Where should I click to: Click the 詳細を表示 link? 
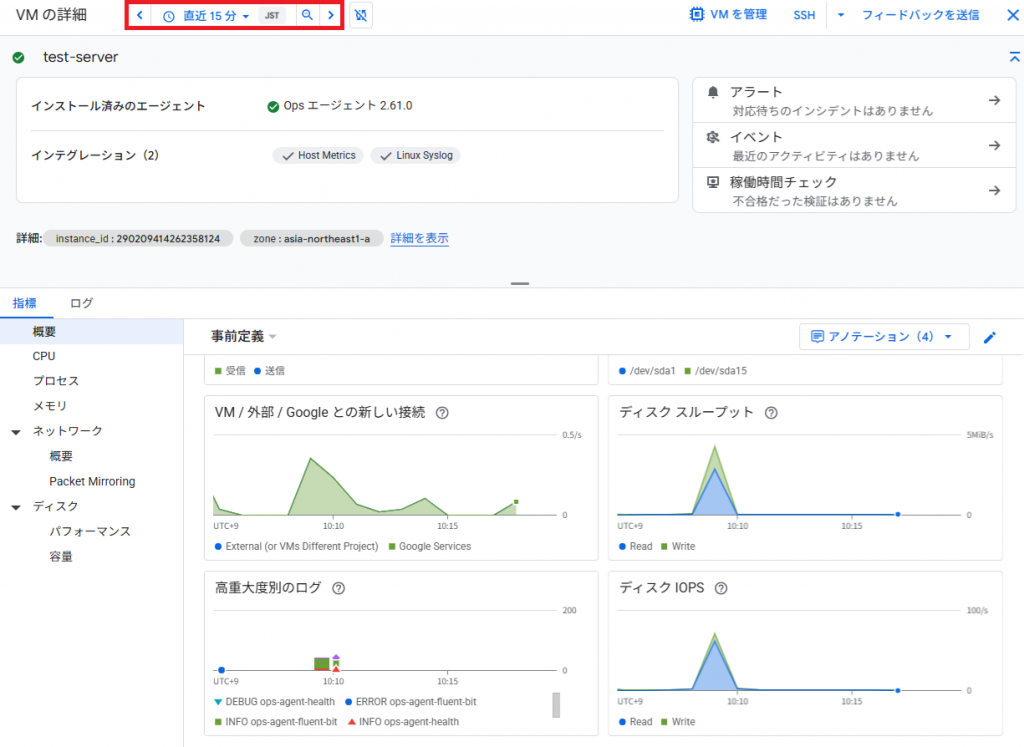(419, 238)
